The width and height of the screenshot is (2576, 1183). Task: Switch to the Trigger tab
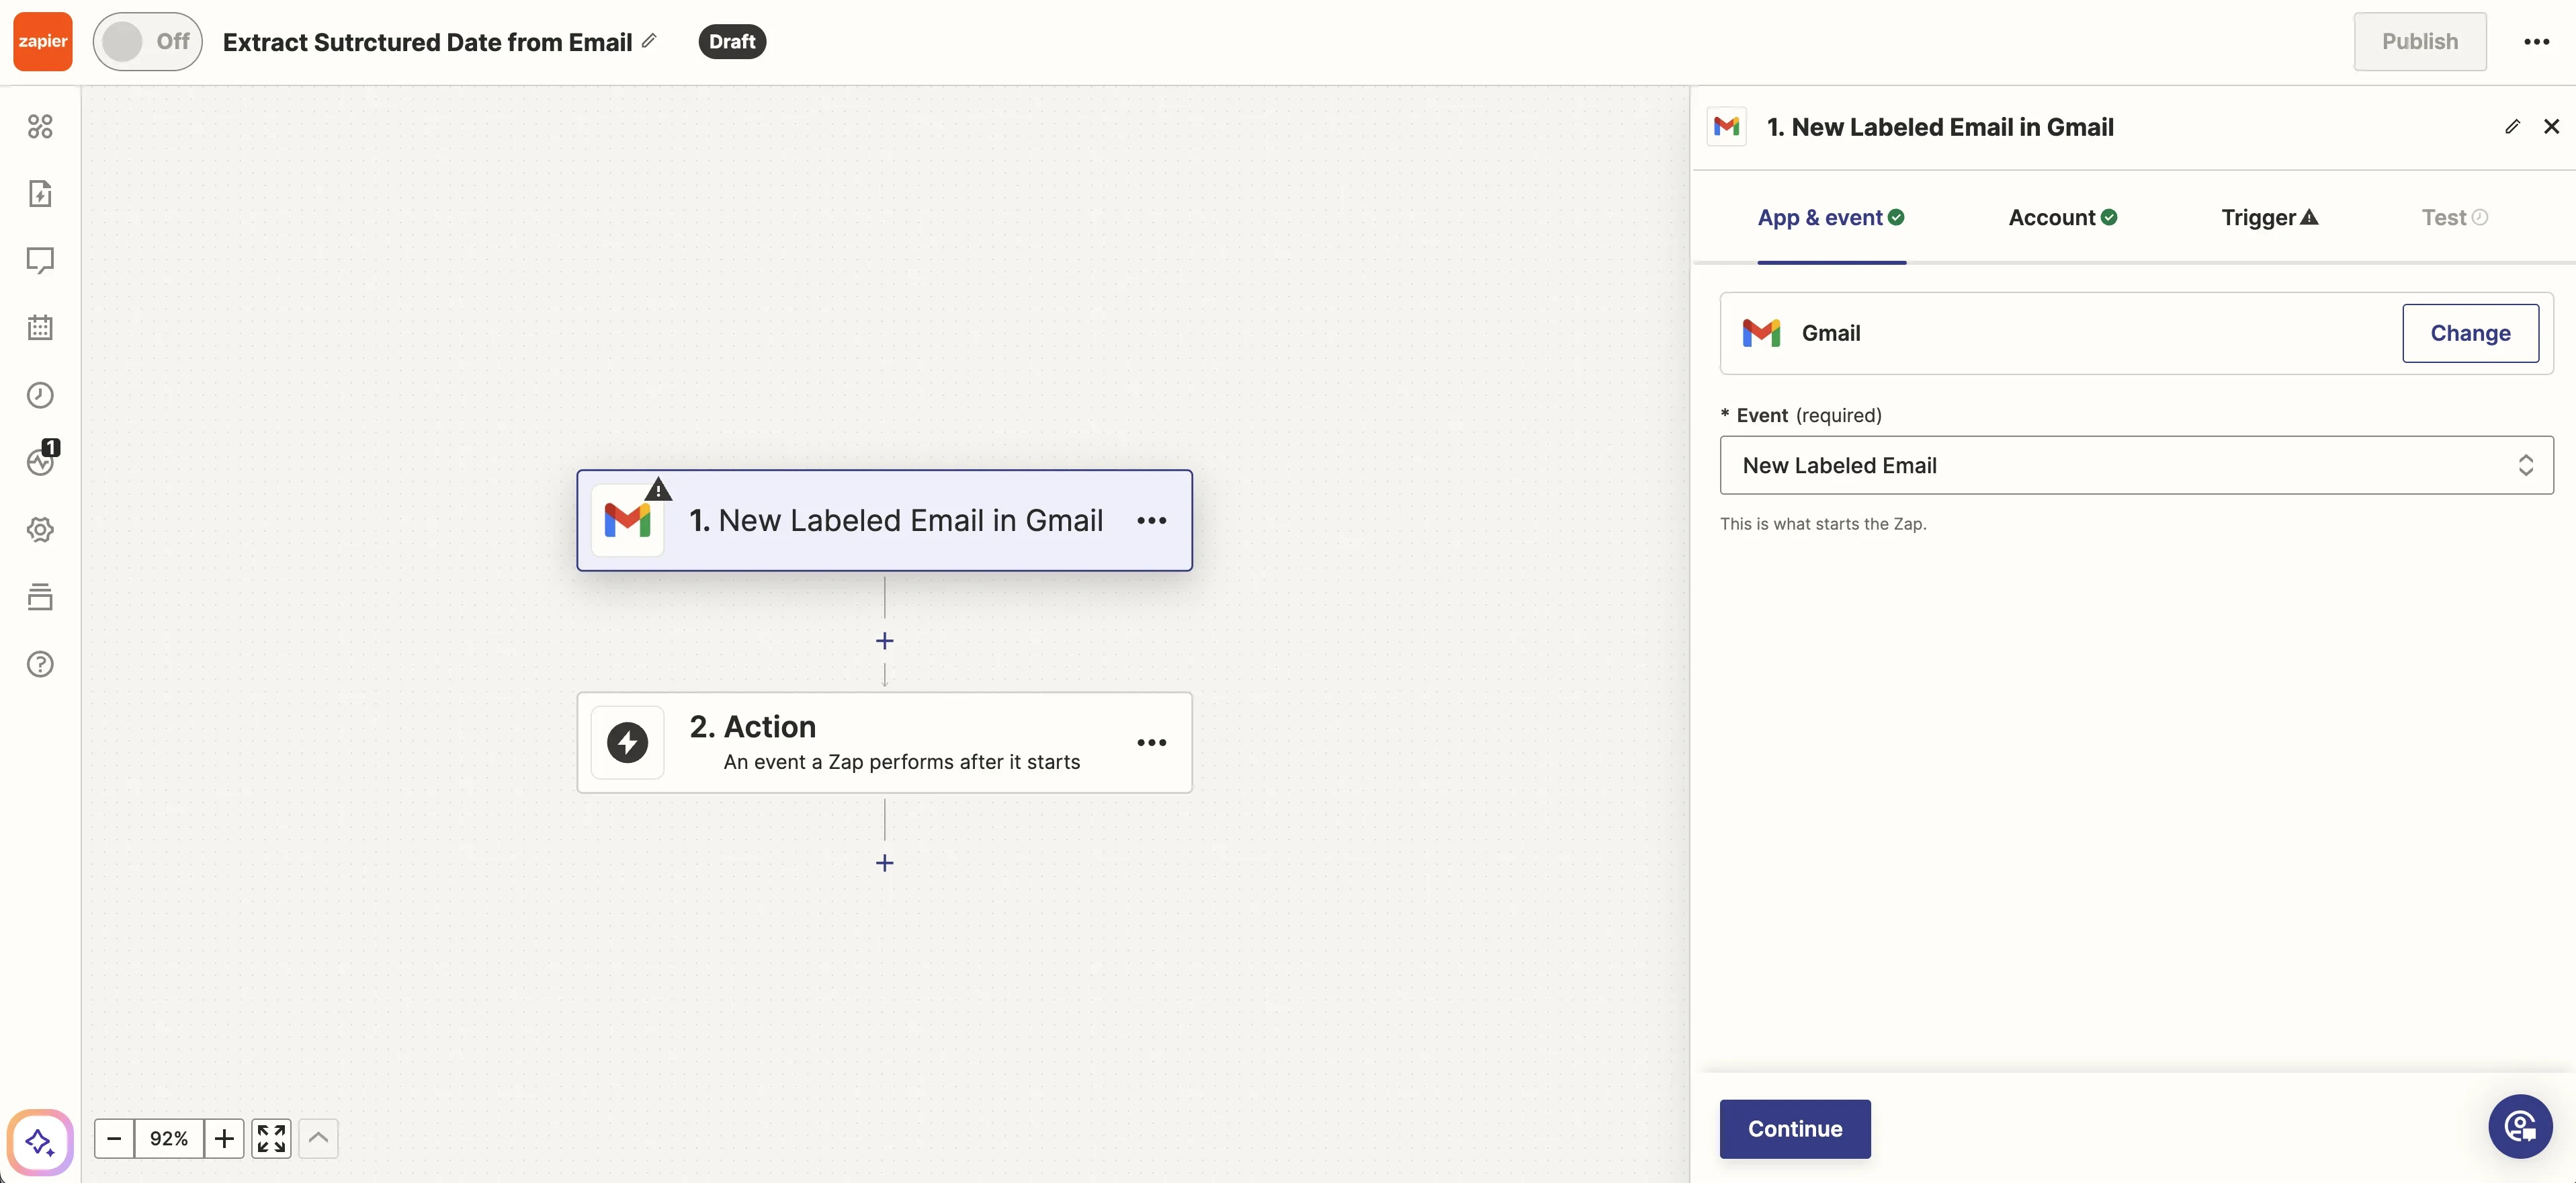[x=2268, y=218]
